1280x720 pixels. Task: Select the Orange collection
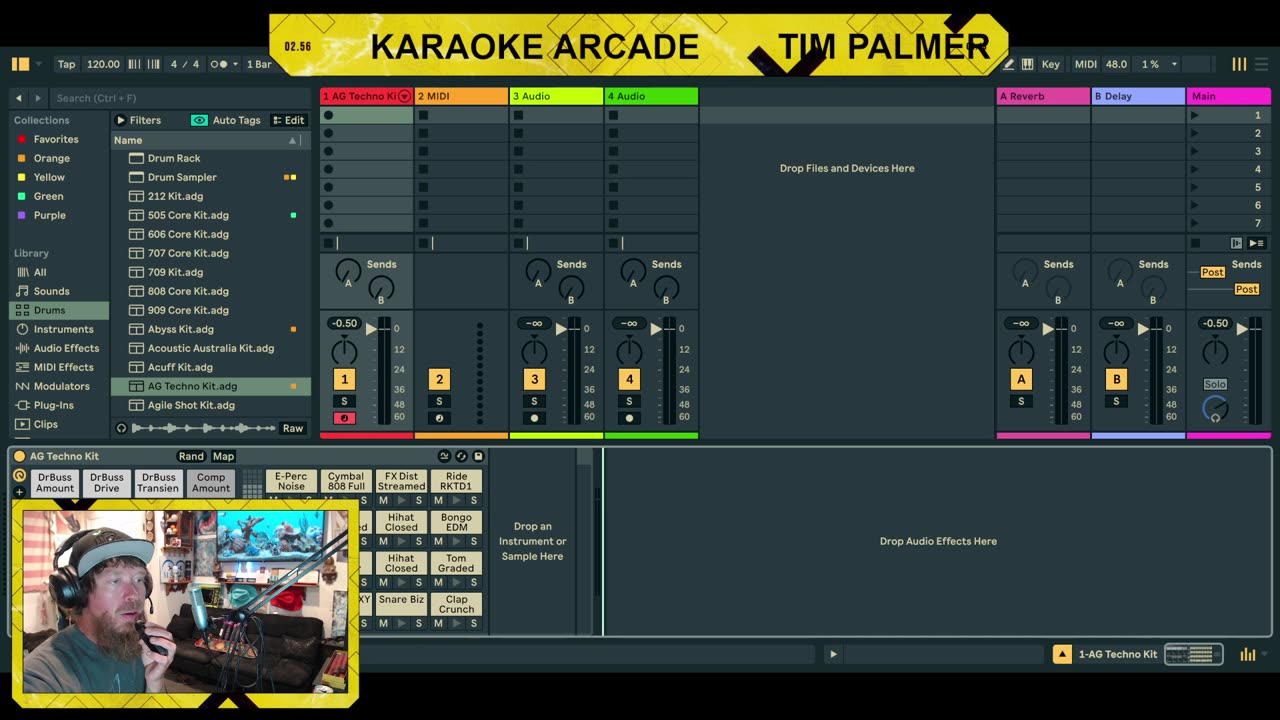pos(52,158)
